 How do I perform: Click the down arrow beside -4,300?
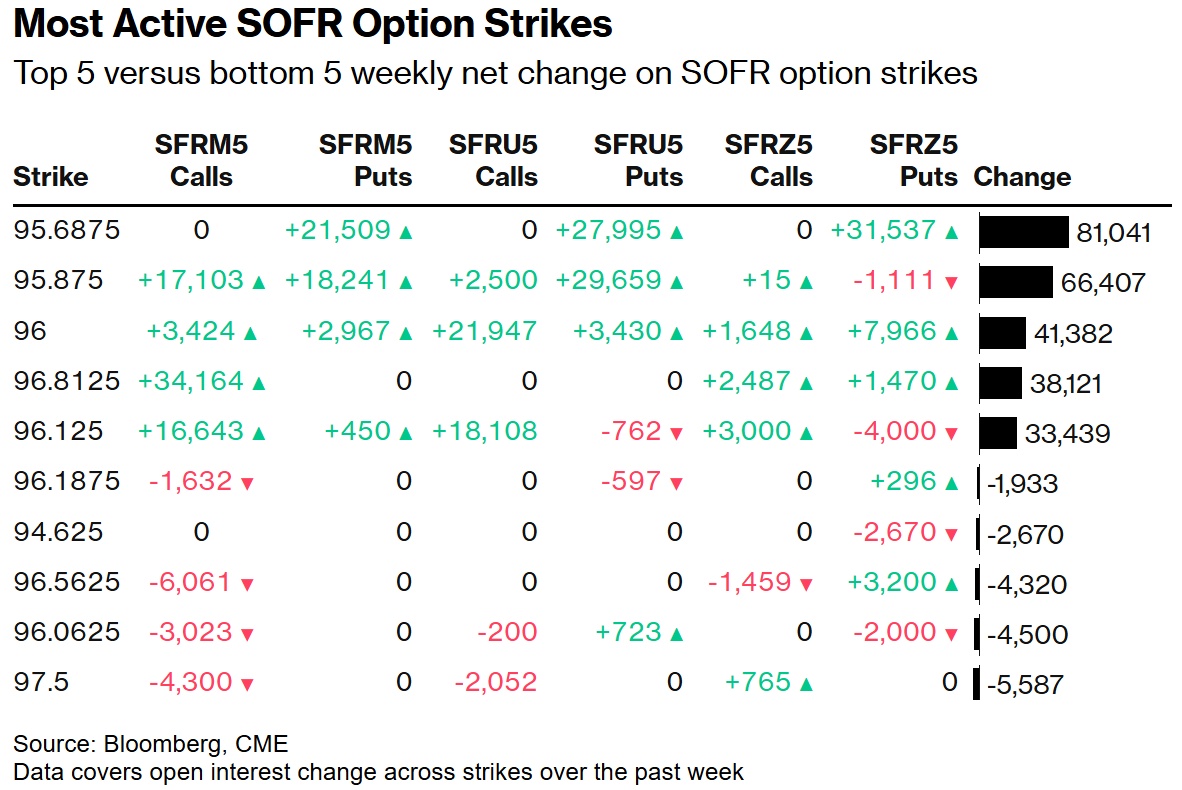[x=247, y=684]
